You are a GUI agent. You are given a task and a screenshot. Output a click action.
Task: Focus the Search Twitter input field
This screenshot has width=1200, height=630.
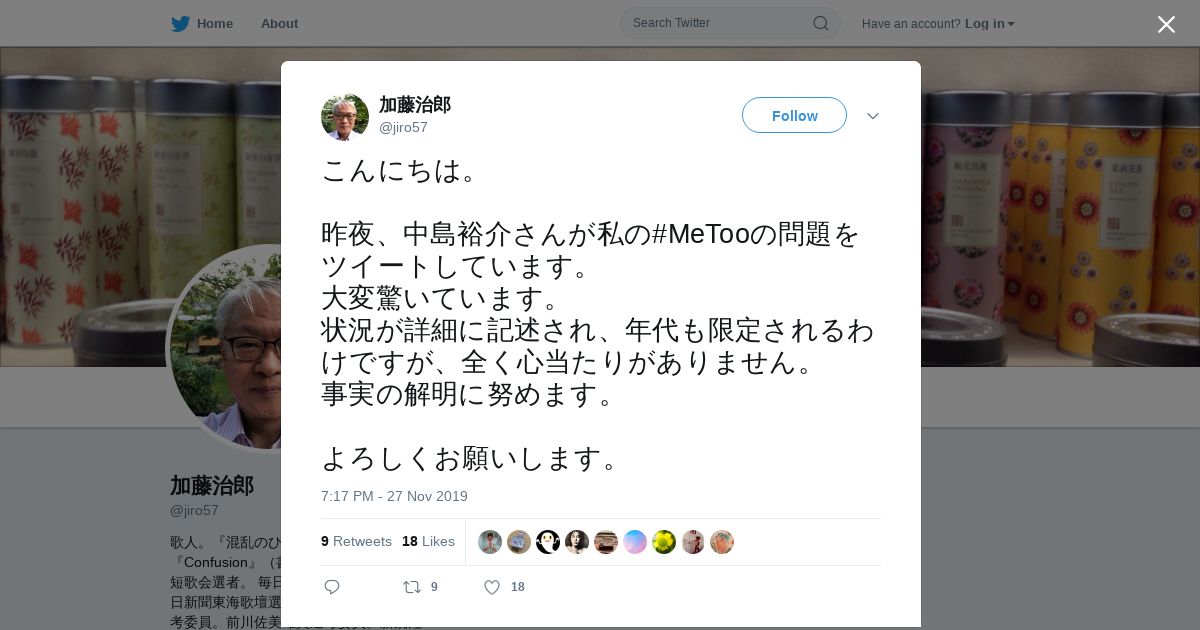[720, 23]
